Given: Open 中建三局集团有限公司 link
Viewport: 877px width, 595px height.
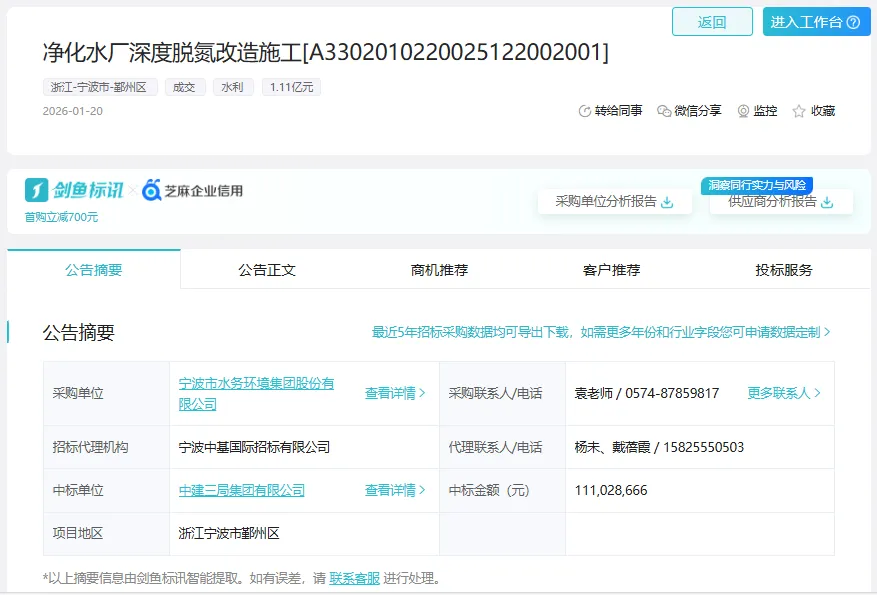Looking at the screenshot, I should tap(241, 490).
